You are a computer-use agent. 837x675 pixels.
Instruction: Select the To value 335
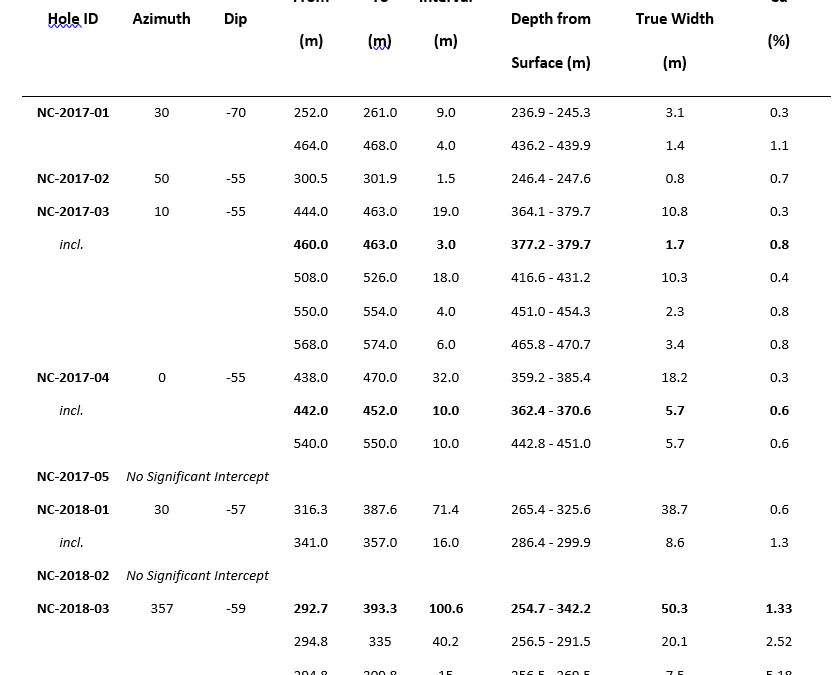click(380, 641)
